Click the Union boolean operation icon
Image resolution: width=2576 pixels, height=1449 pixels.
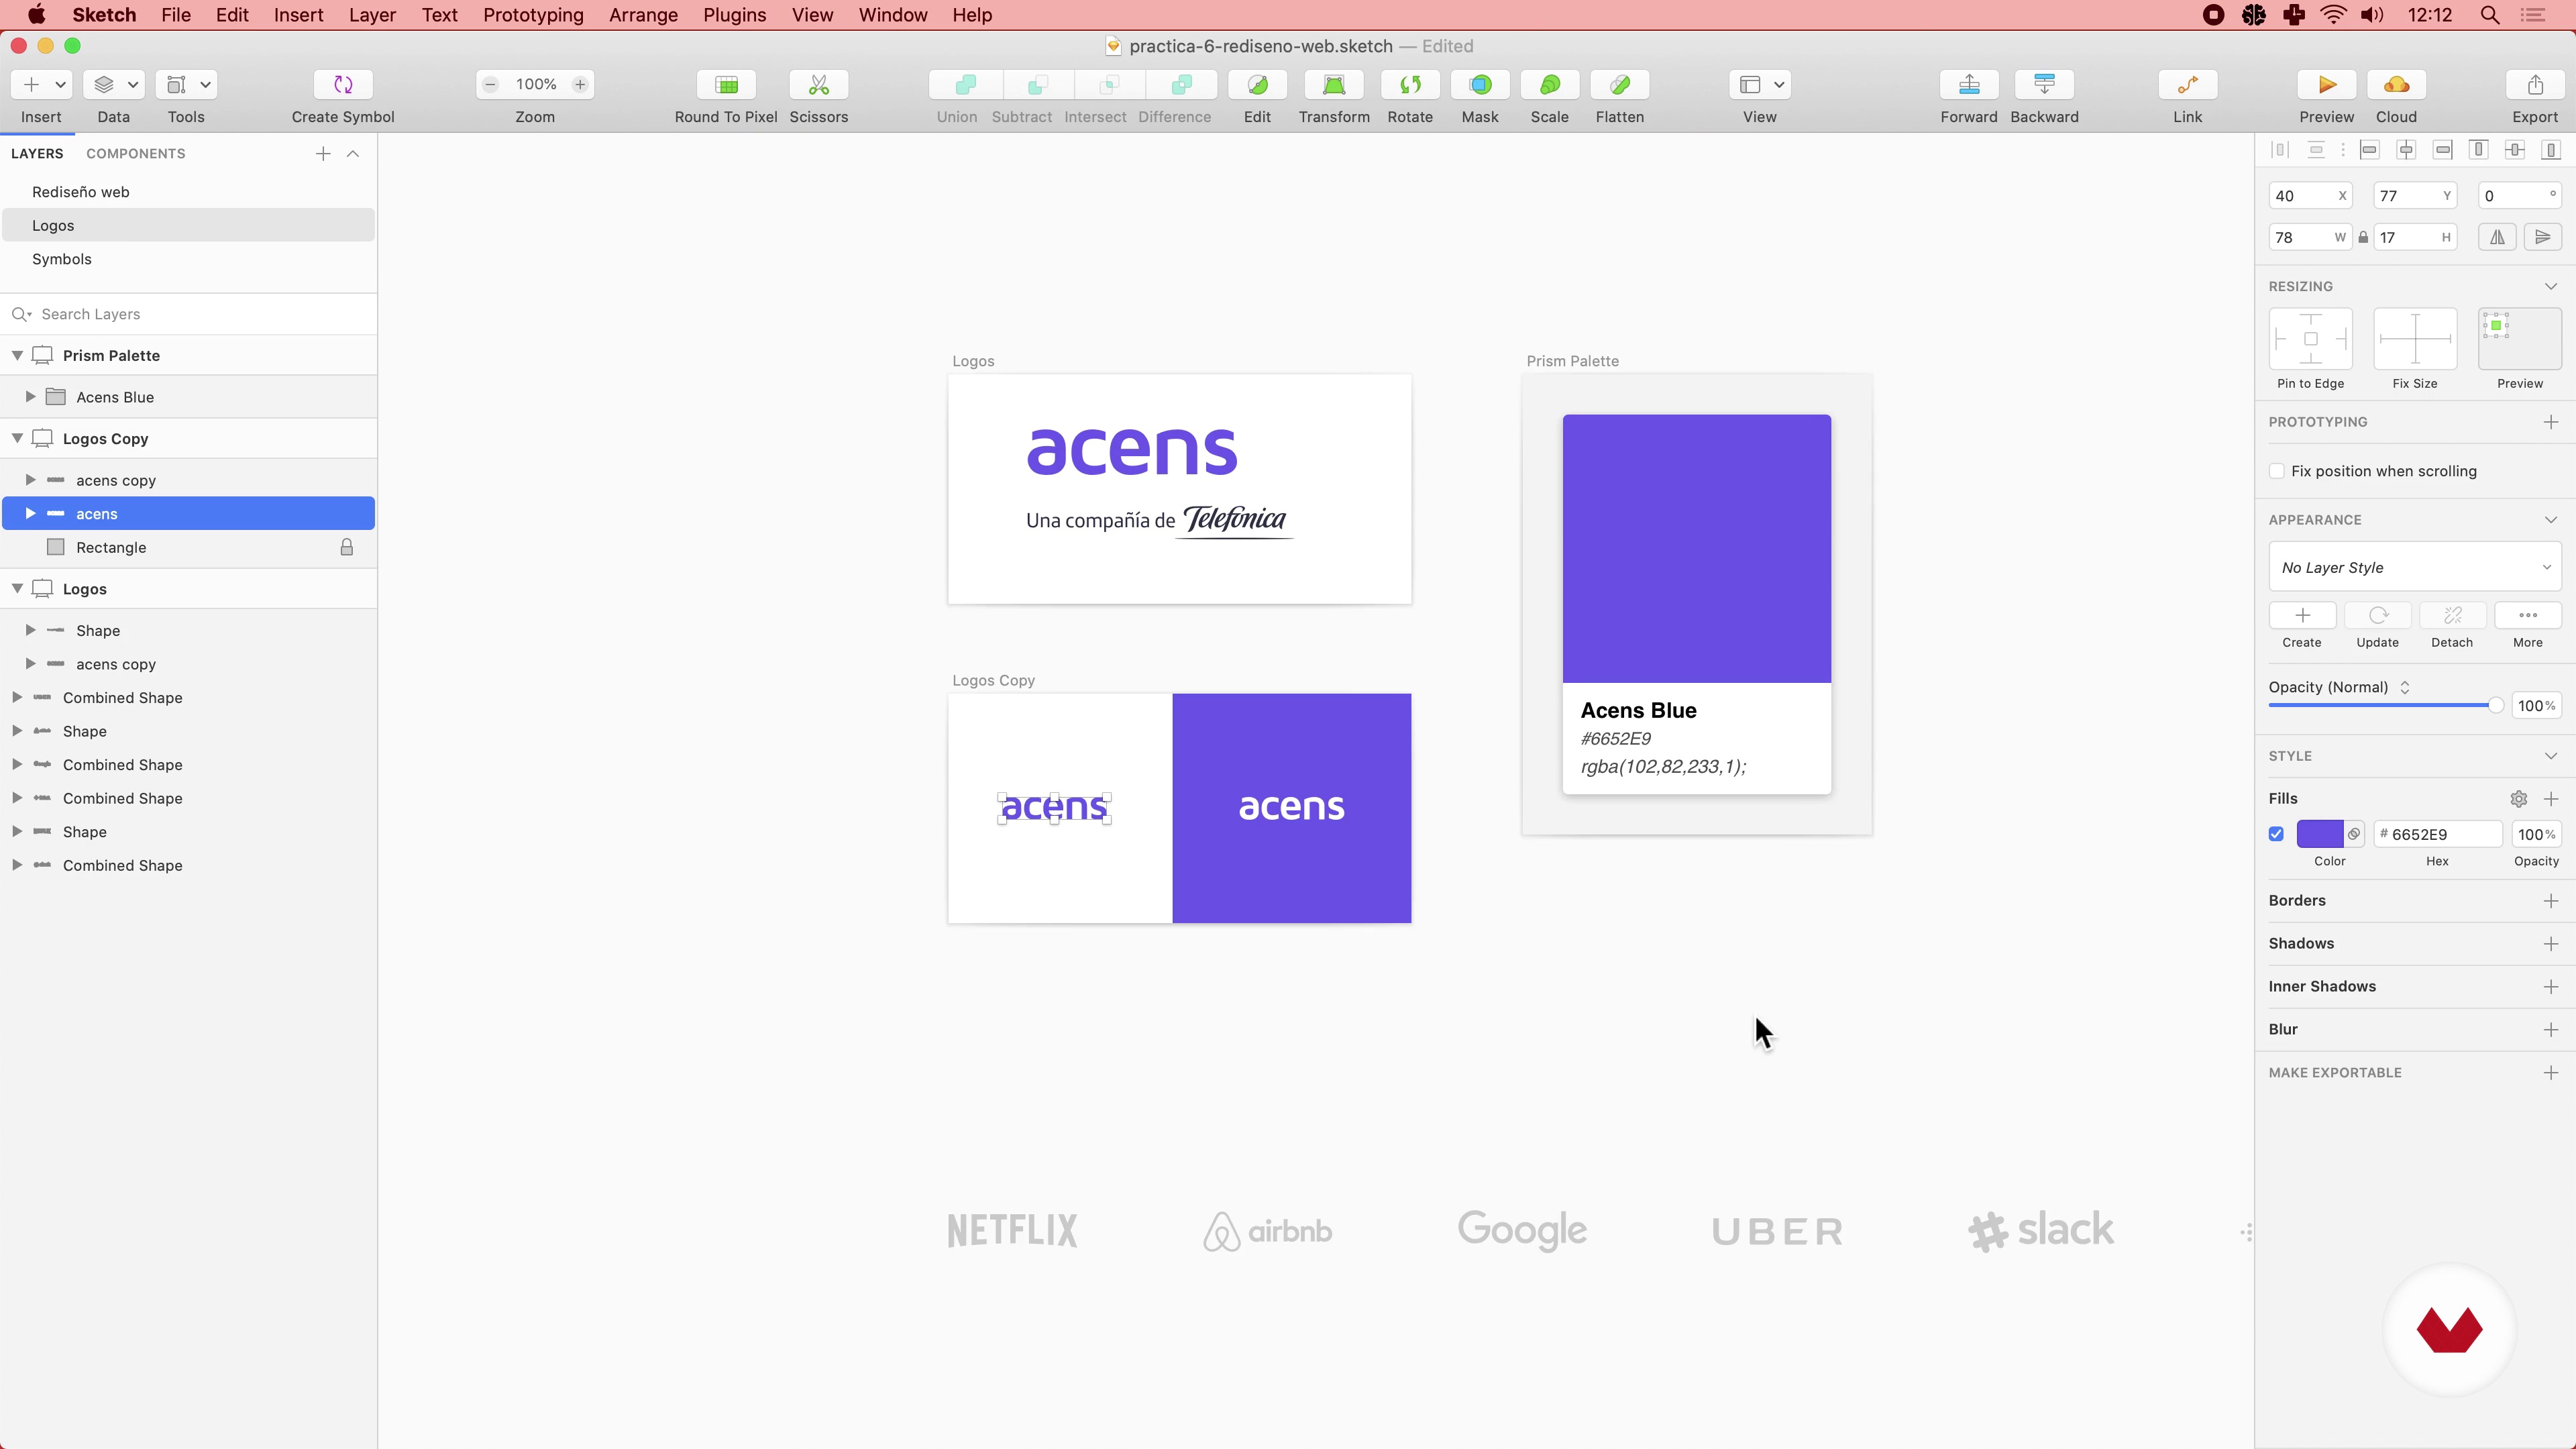tap(965, 85)
